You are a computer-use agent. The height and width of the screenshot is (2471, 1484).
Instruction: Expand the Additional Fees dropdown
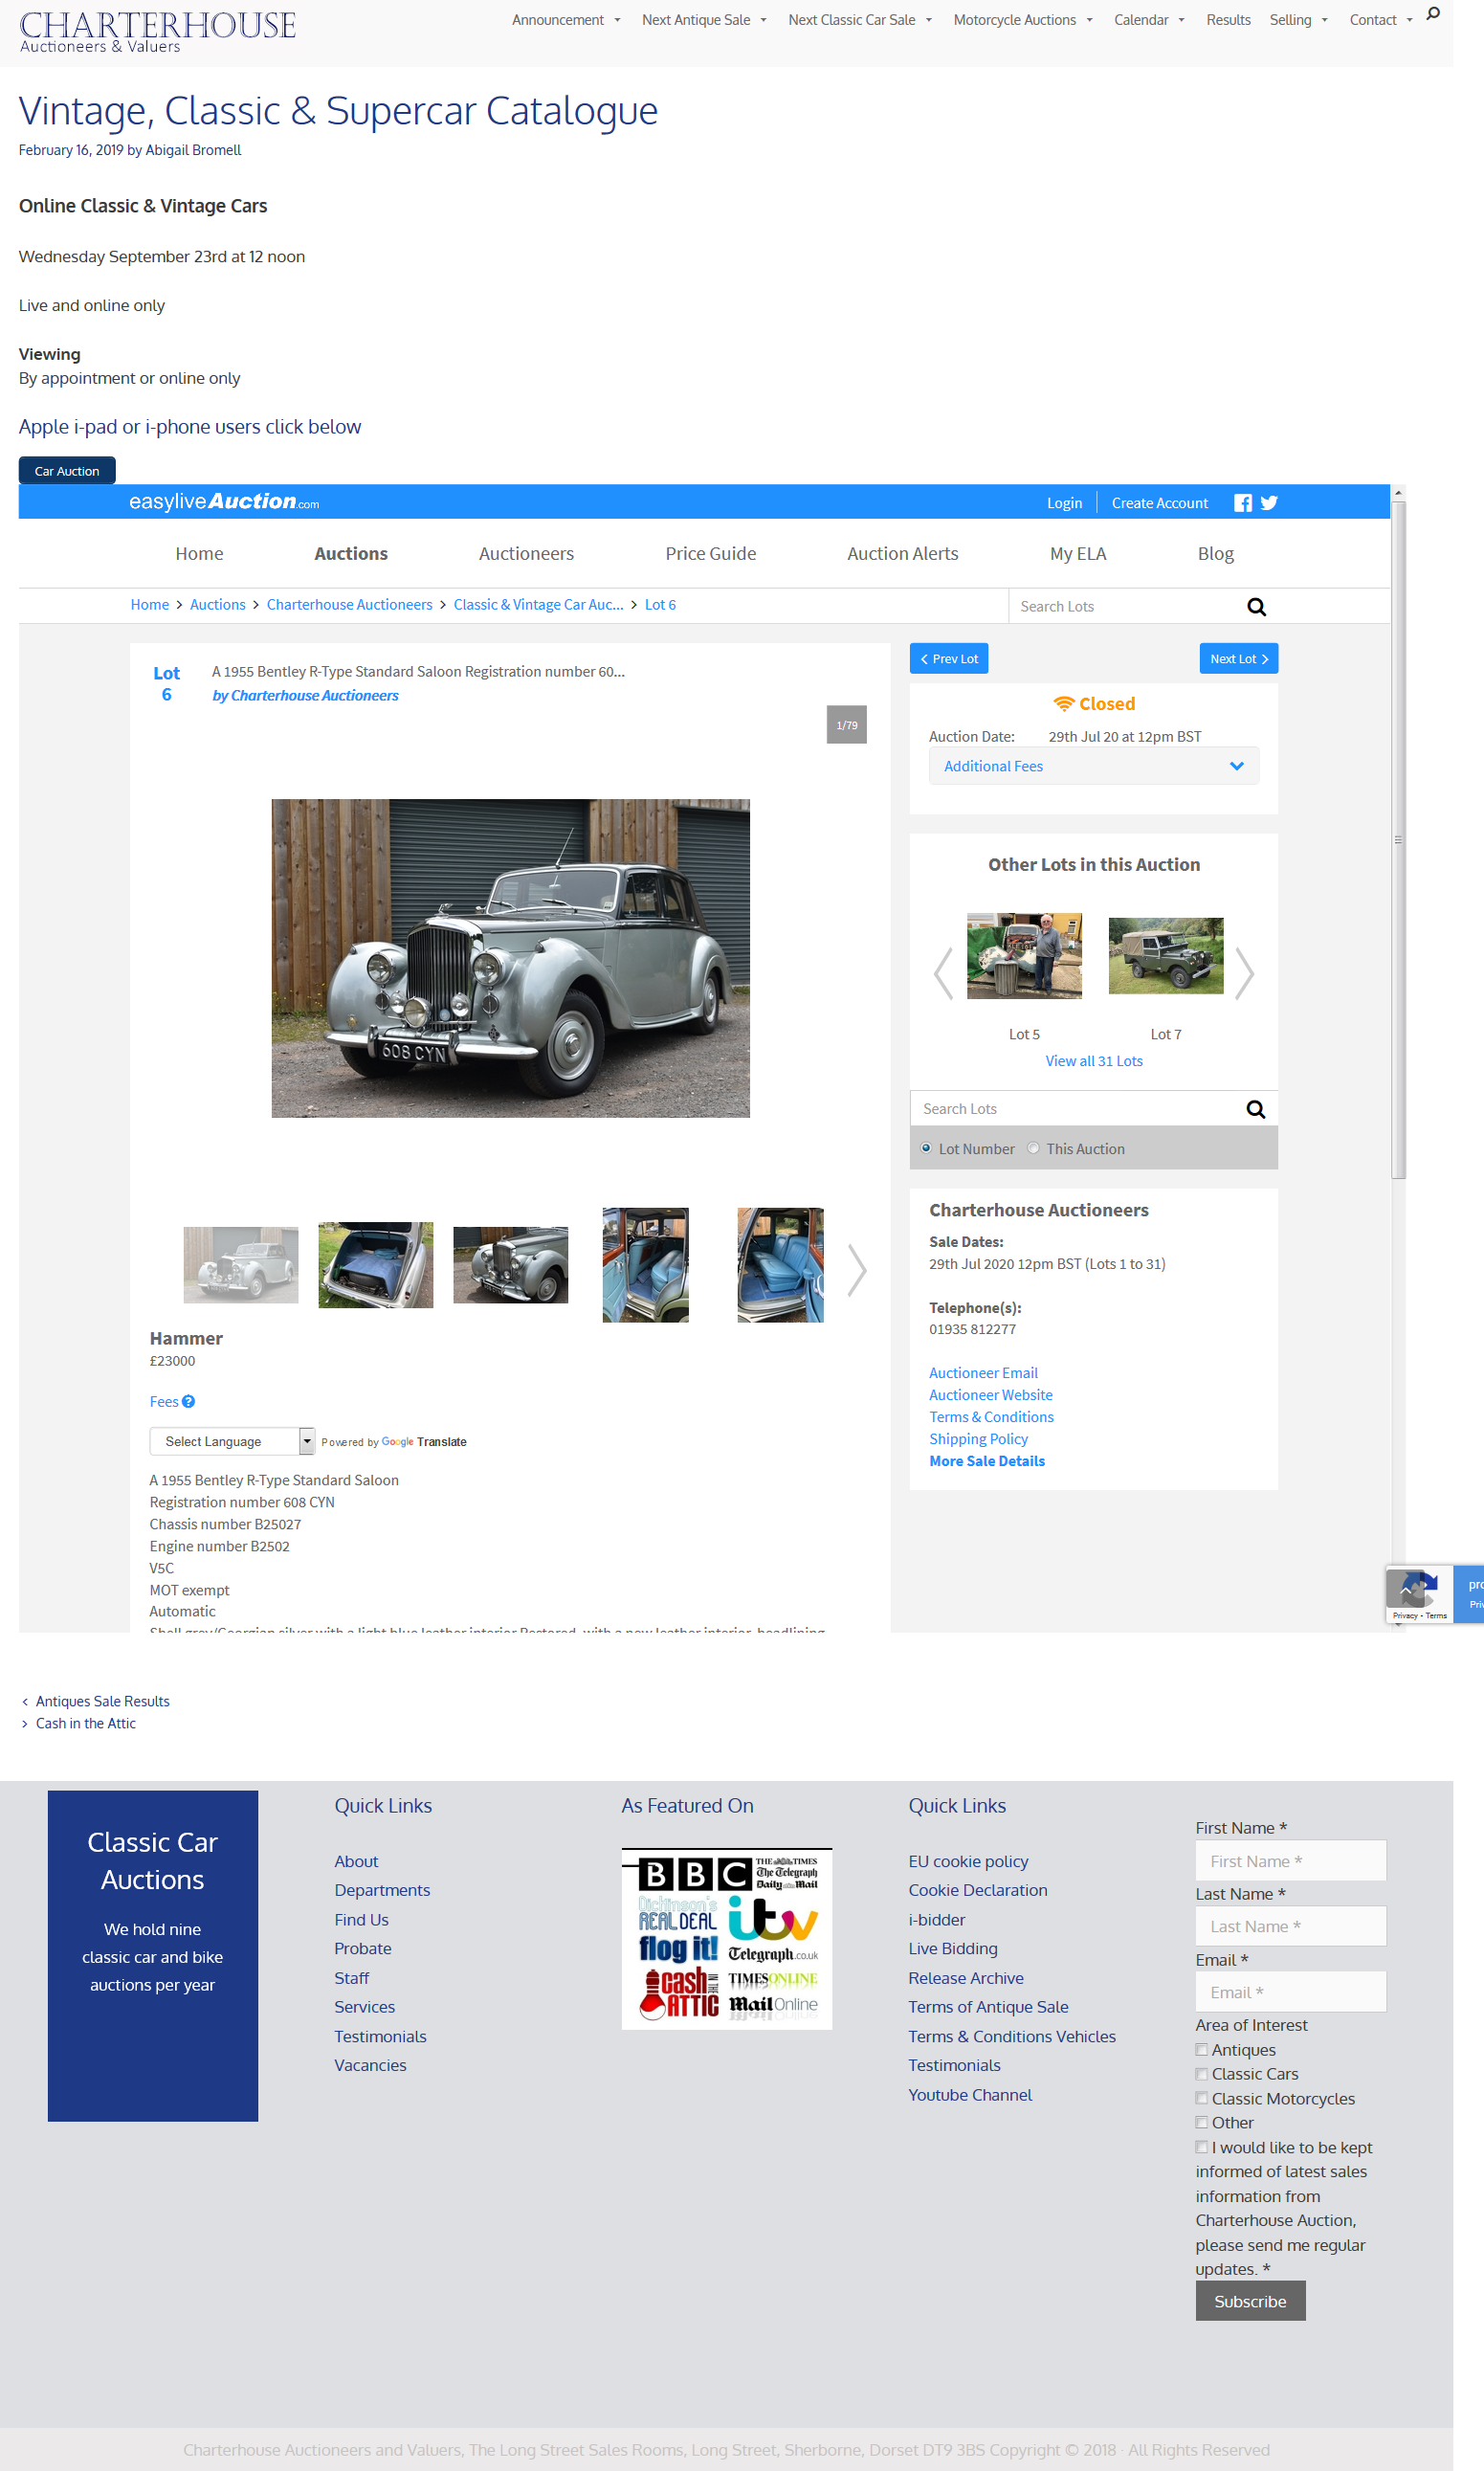(1094, 766)
